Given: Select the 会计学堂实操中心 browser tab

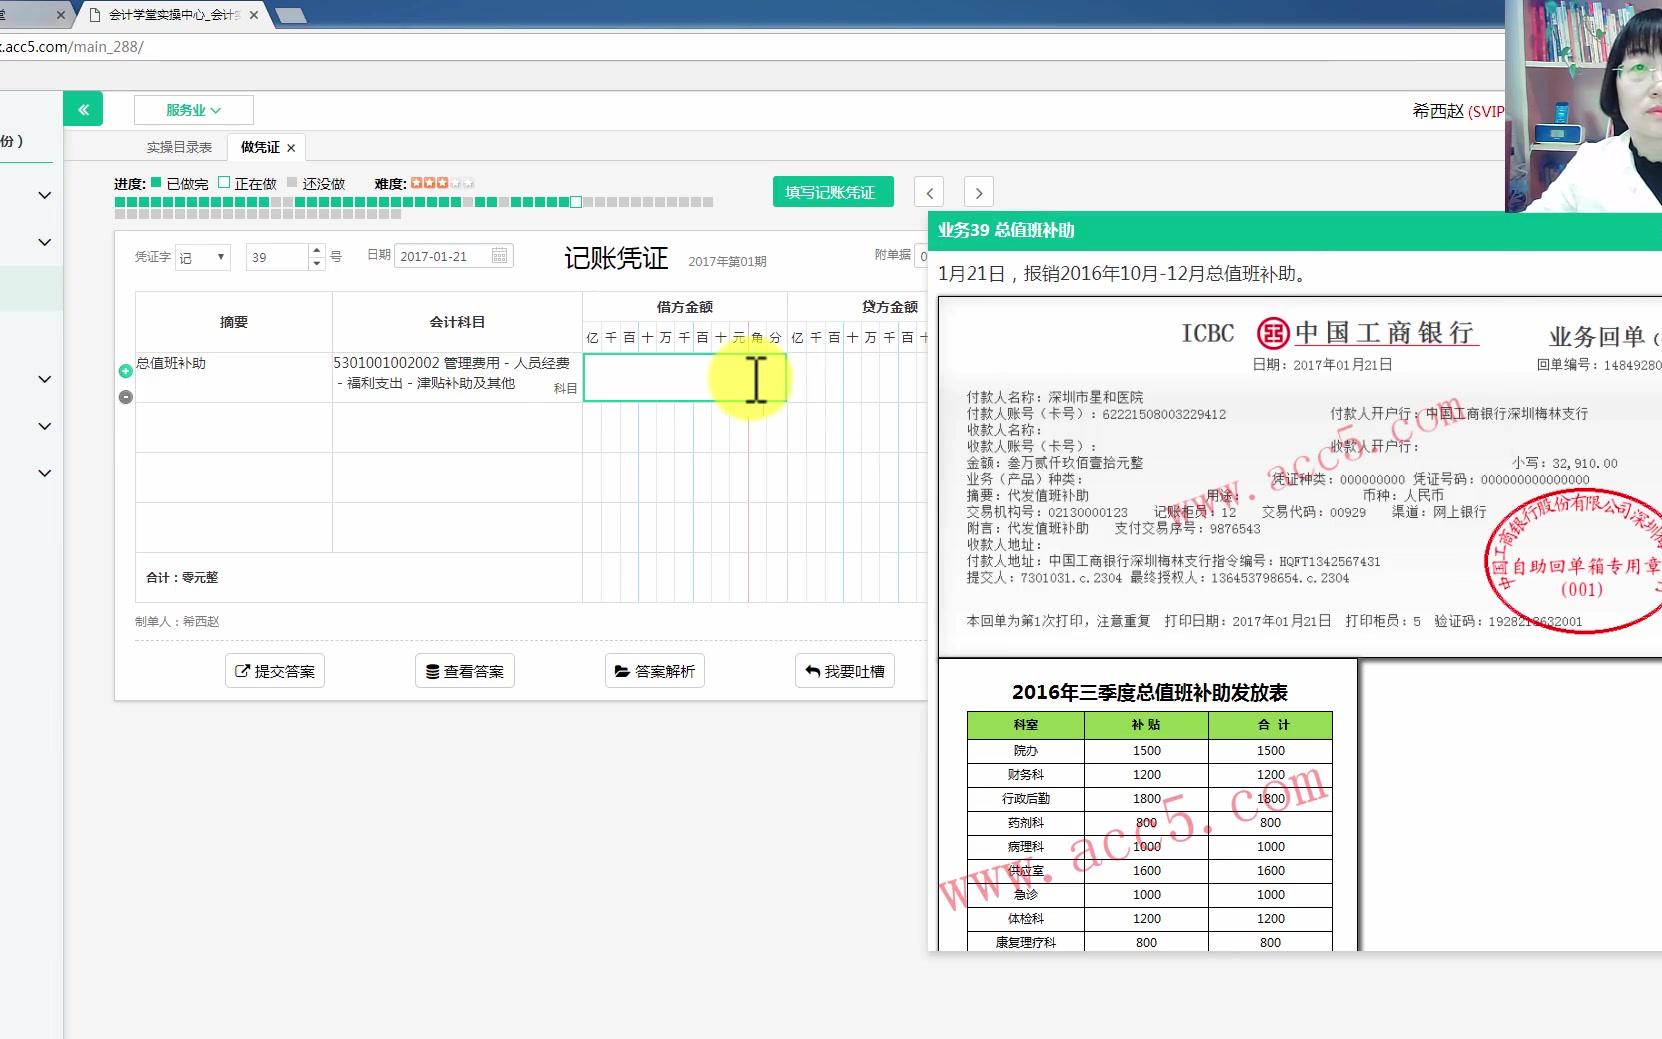Looking at the screenshot, I should tap(170, 15).
